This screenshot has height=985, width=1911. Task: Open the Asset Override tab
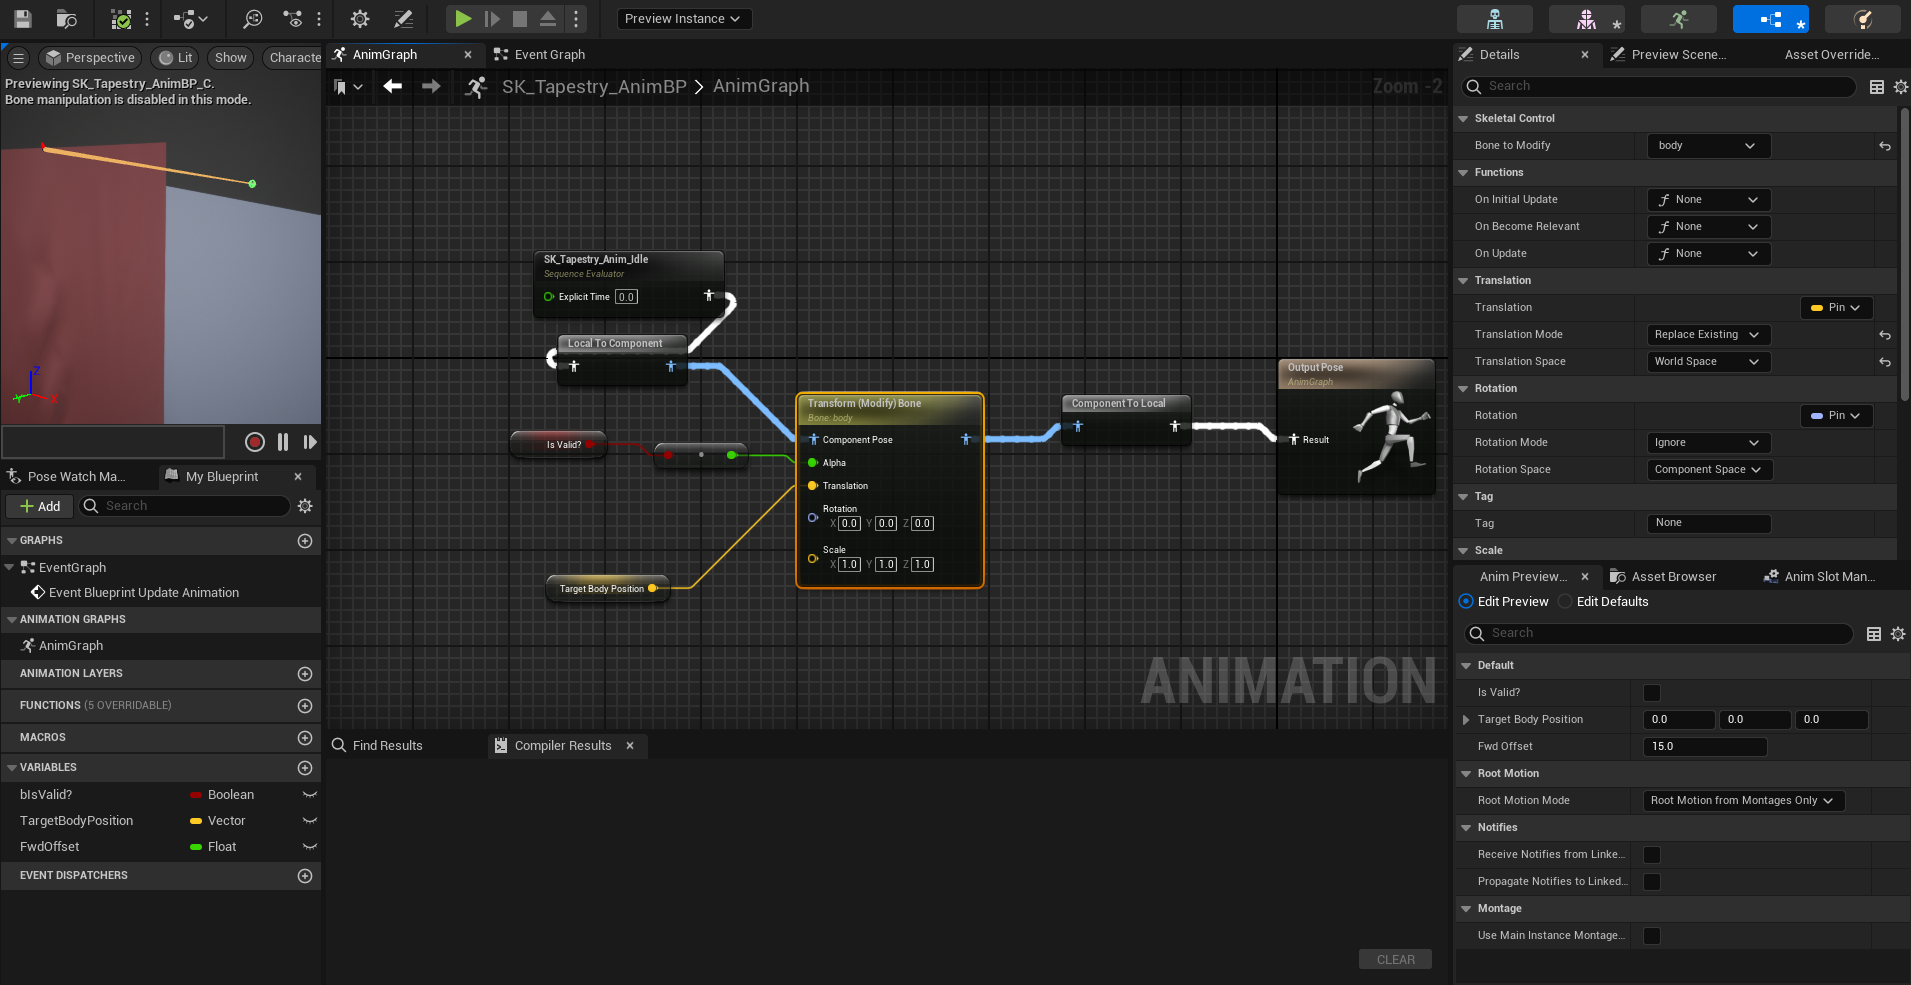(x=1831, y=55)
